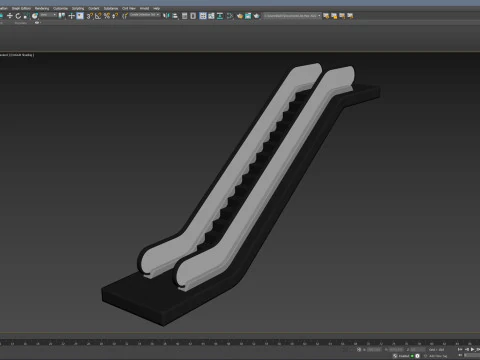Toggle Percent Snap

coord(107,16)
